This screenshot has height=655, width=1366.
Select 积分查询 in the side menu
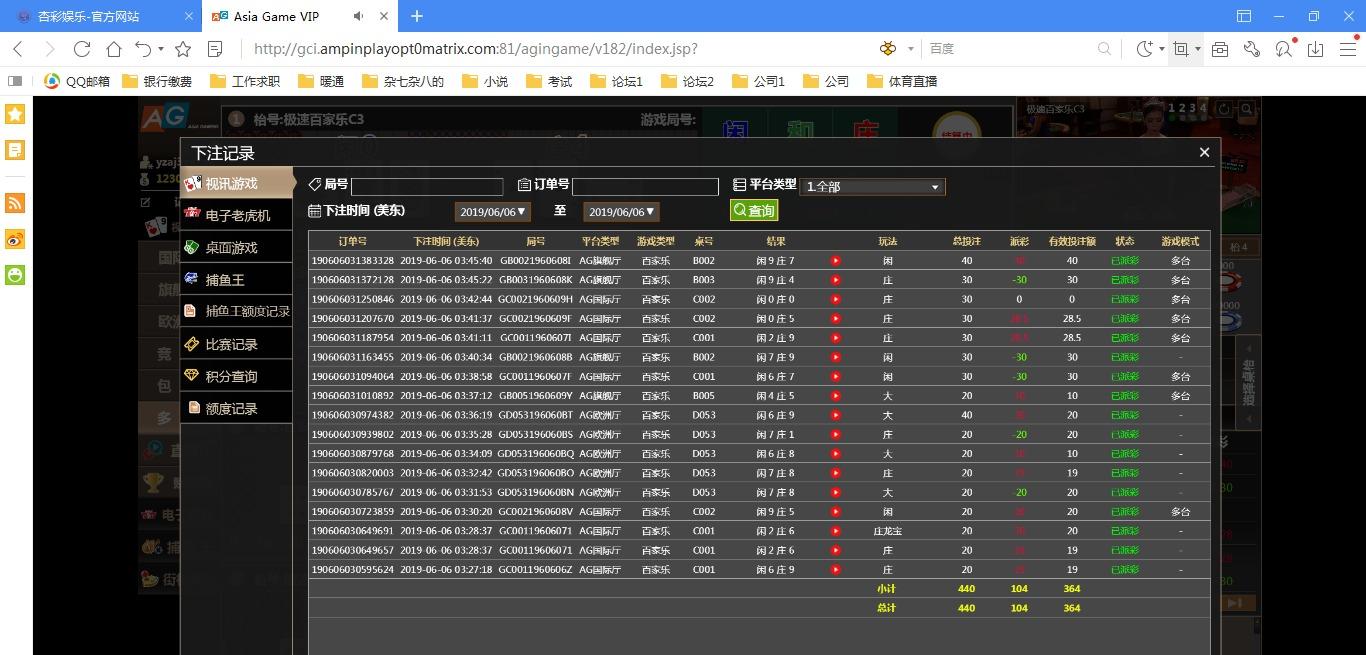point(231,376)
